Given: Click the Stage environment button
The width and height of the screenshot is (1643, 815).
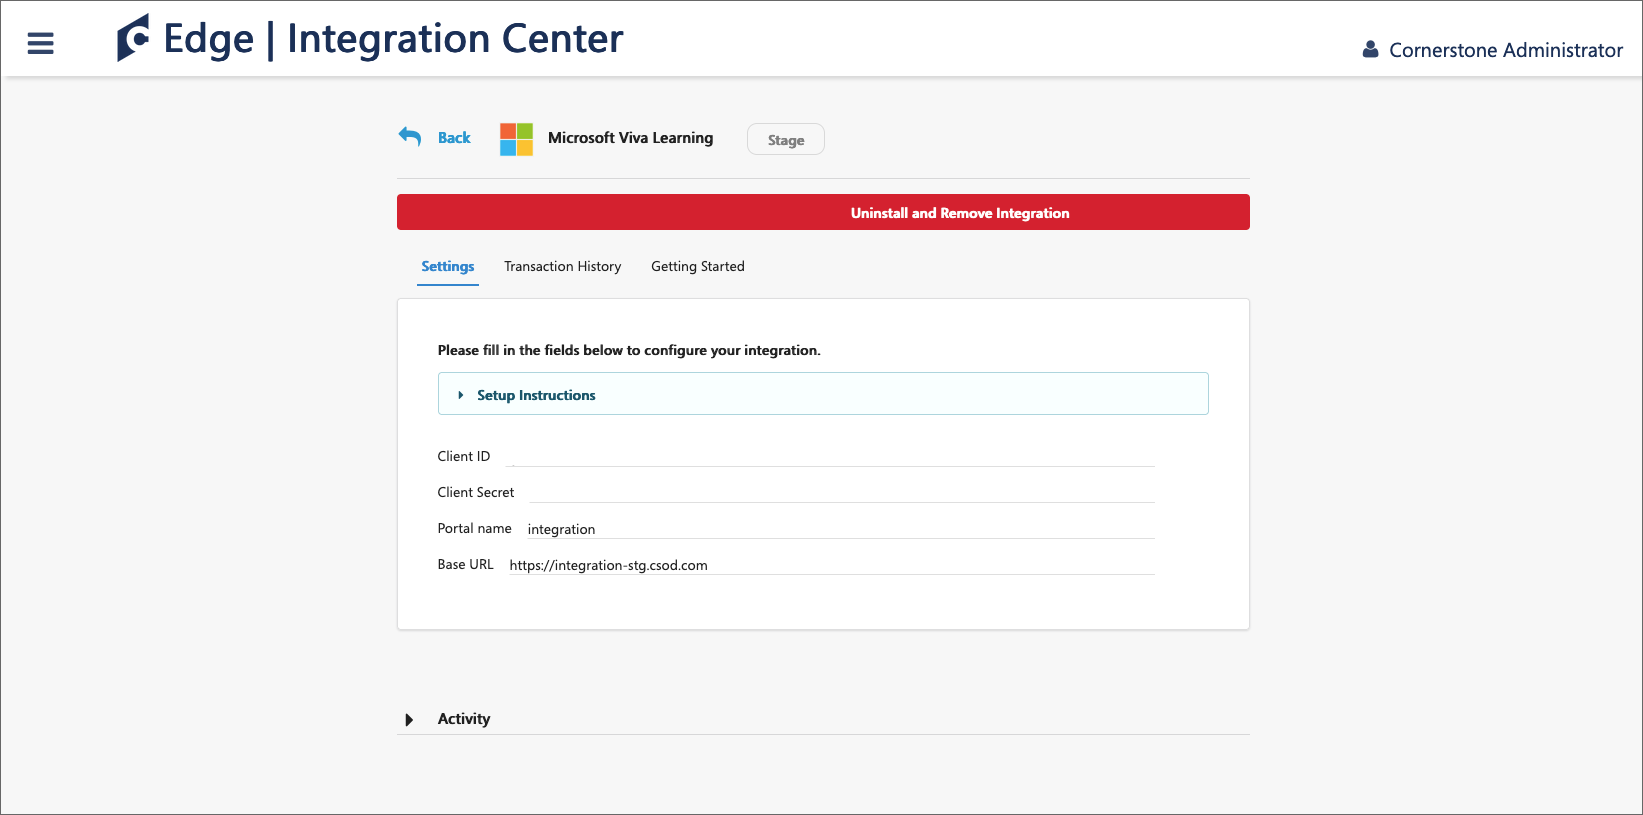Looking at the screenshot, I should (x=786, y=140).
